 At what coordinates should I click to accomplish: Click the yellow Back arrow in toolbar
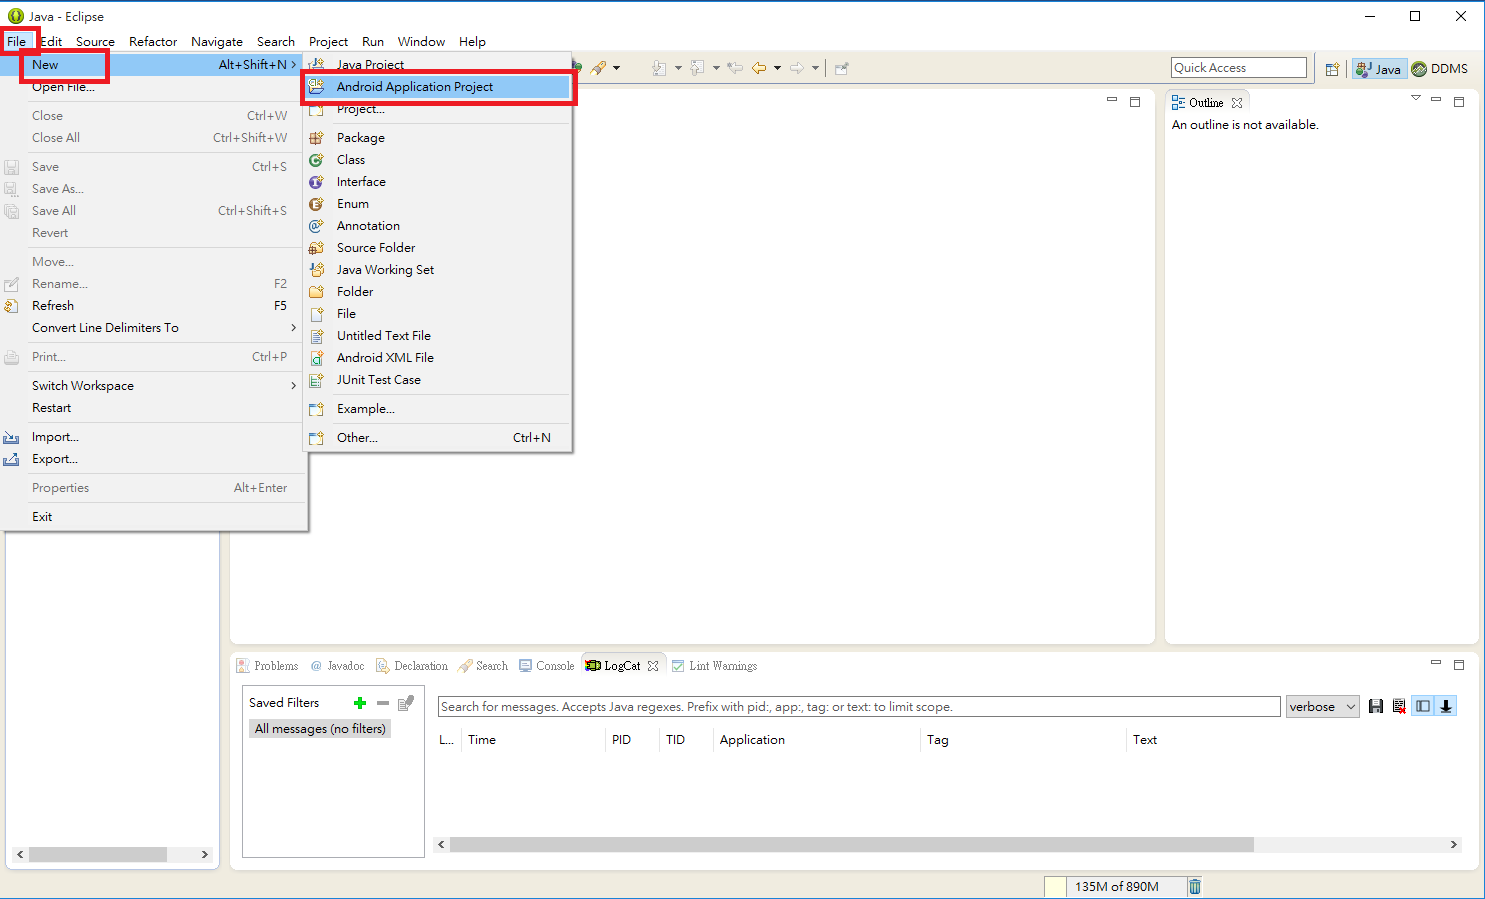[x=759, y=68]
